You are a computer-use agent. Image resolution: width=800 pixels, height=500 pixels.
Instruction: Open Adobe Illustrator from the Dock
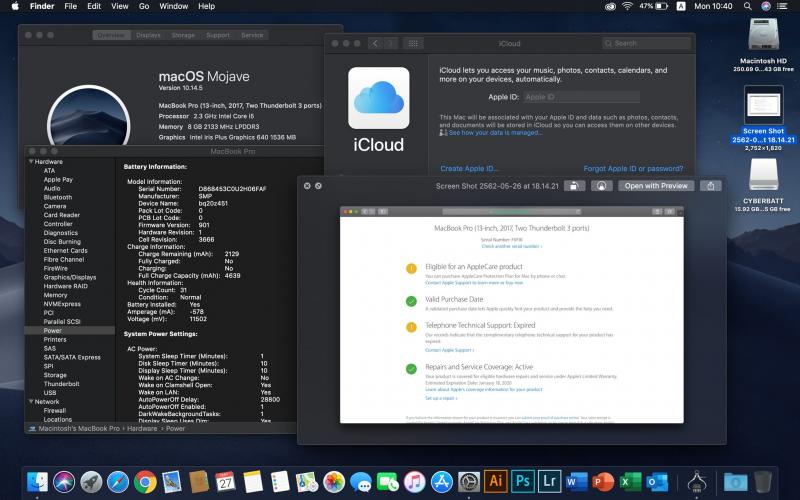click(x=494, y=481)
